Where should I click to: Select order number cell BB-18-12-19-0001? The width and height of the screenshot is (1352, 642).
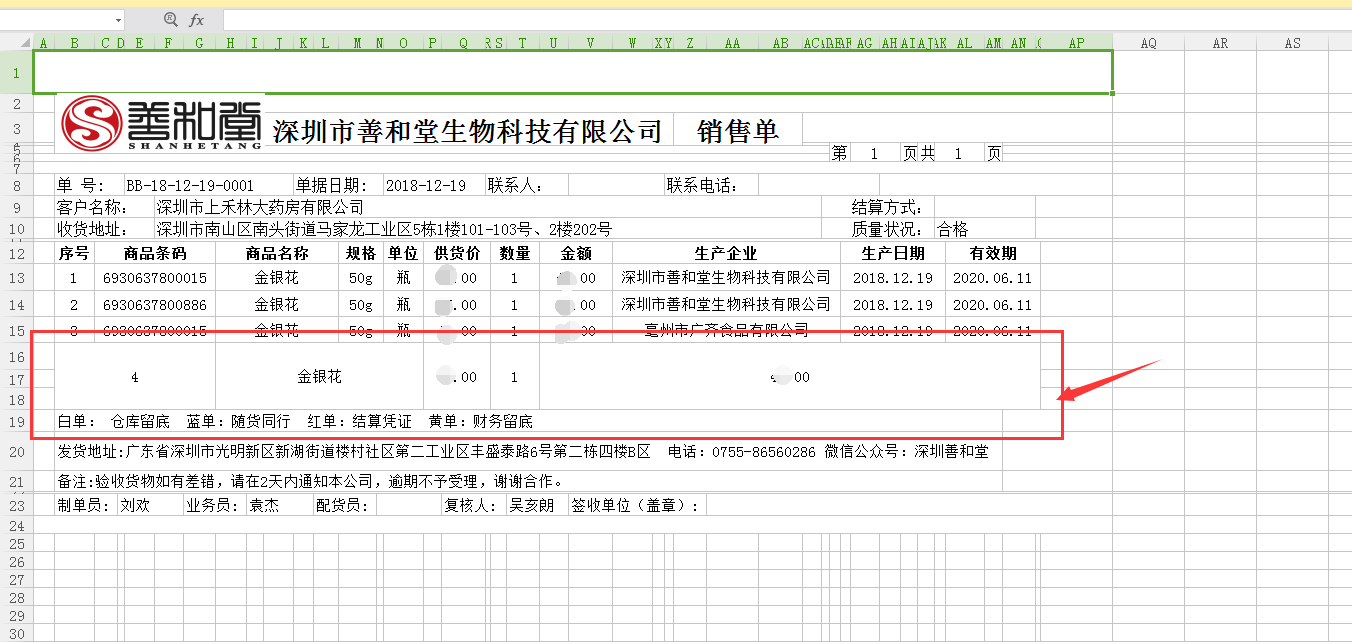190,186
